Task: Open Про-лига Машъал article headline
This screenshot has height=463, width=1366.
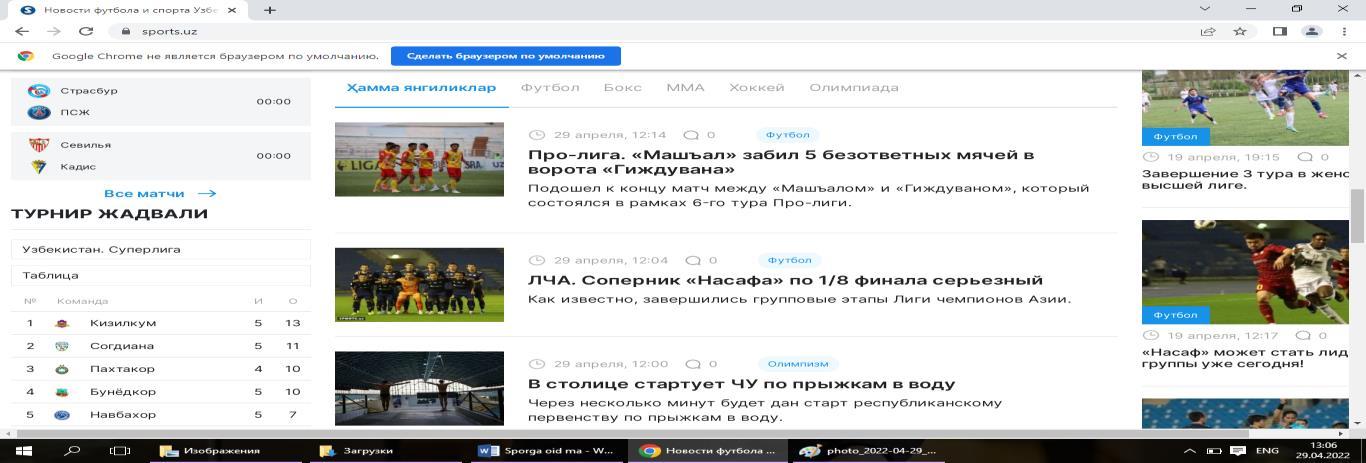Action: [x=781, y=162]
